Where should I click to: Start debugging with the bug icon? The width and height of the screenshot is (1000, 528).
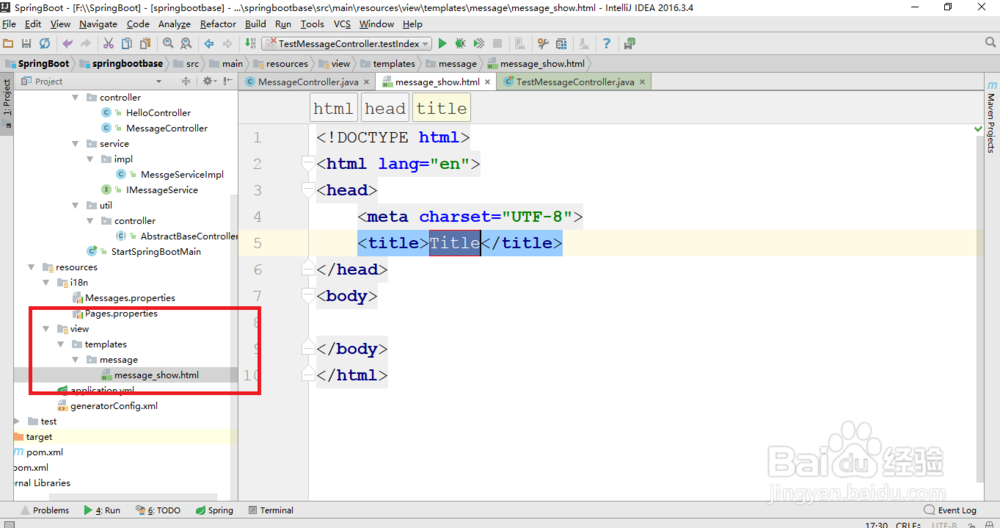460,43
